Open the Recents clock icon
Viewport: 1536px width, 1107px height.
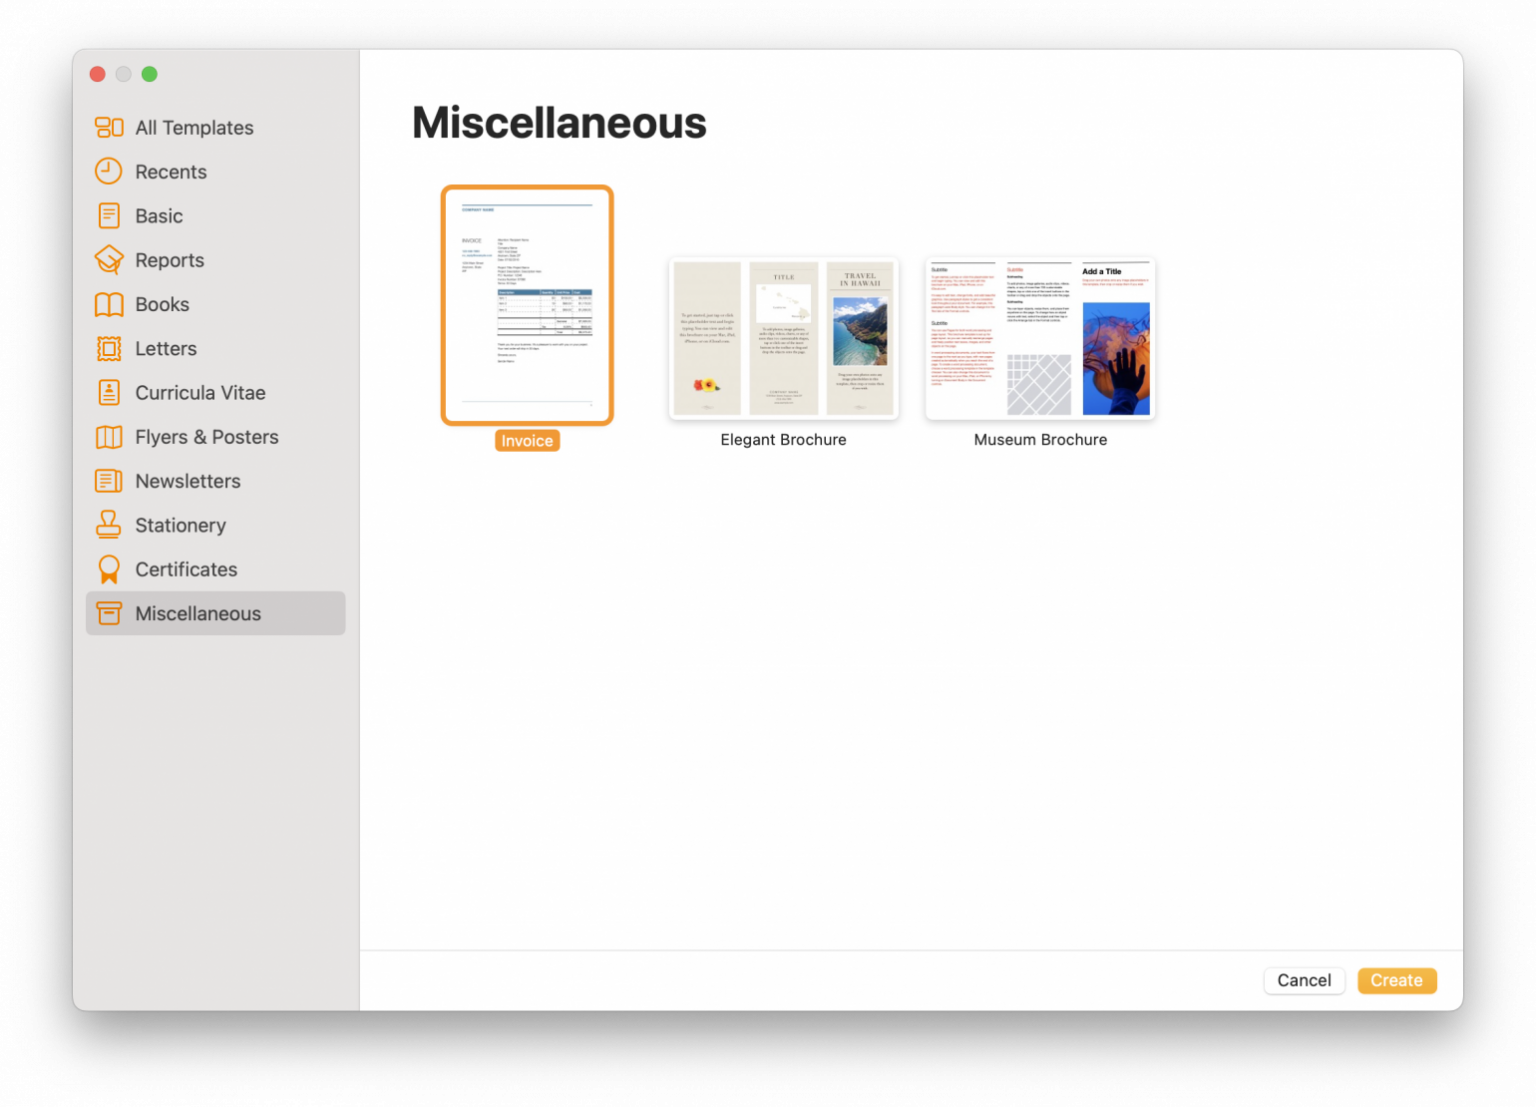point(108,171)
